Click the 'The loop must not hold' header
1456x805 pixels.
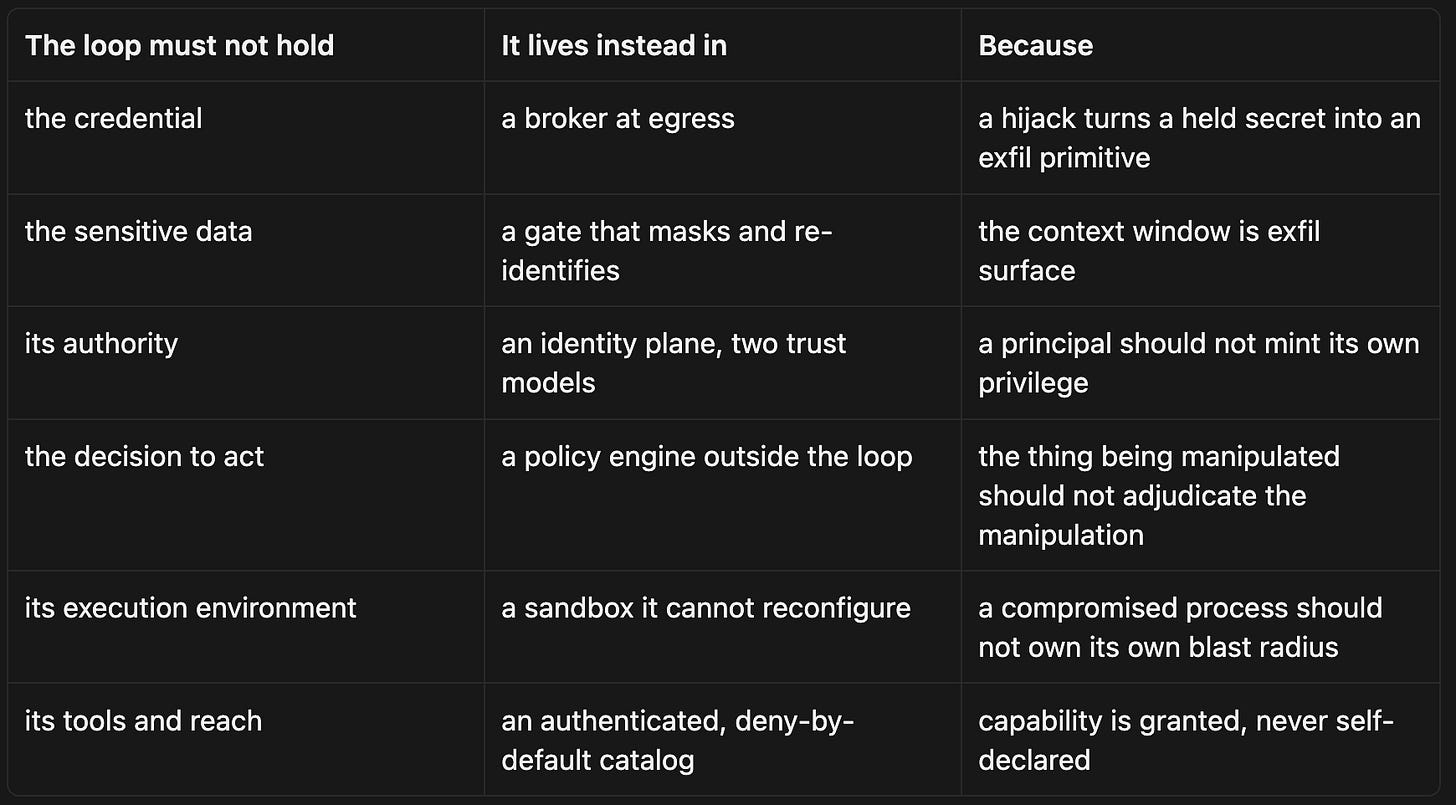(246, 46)
